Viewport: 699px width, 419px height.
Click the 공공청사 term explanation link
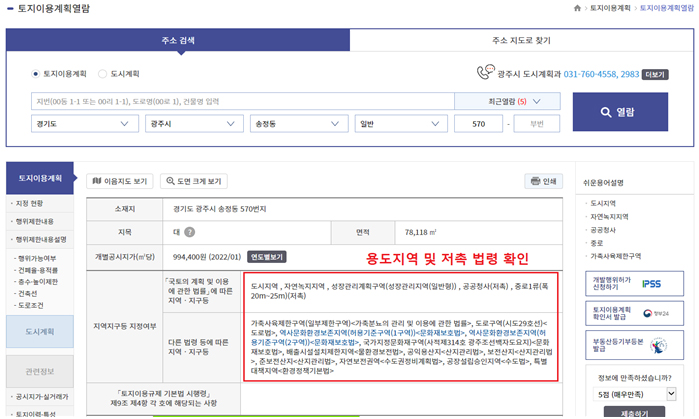click(603, 230)
